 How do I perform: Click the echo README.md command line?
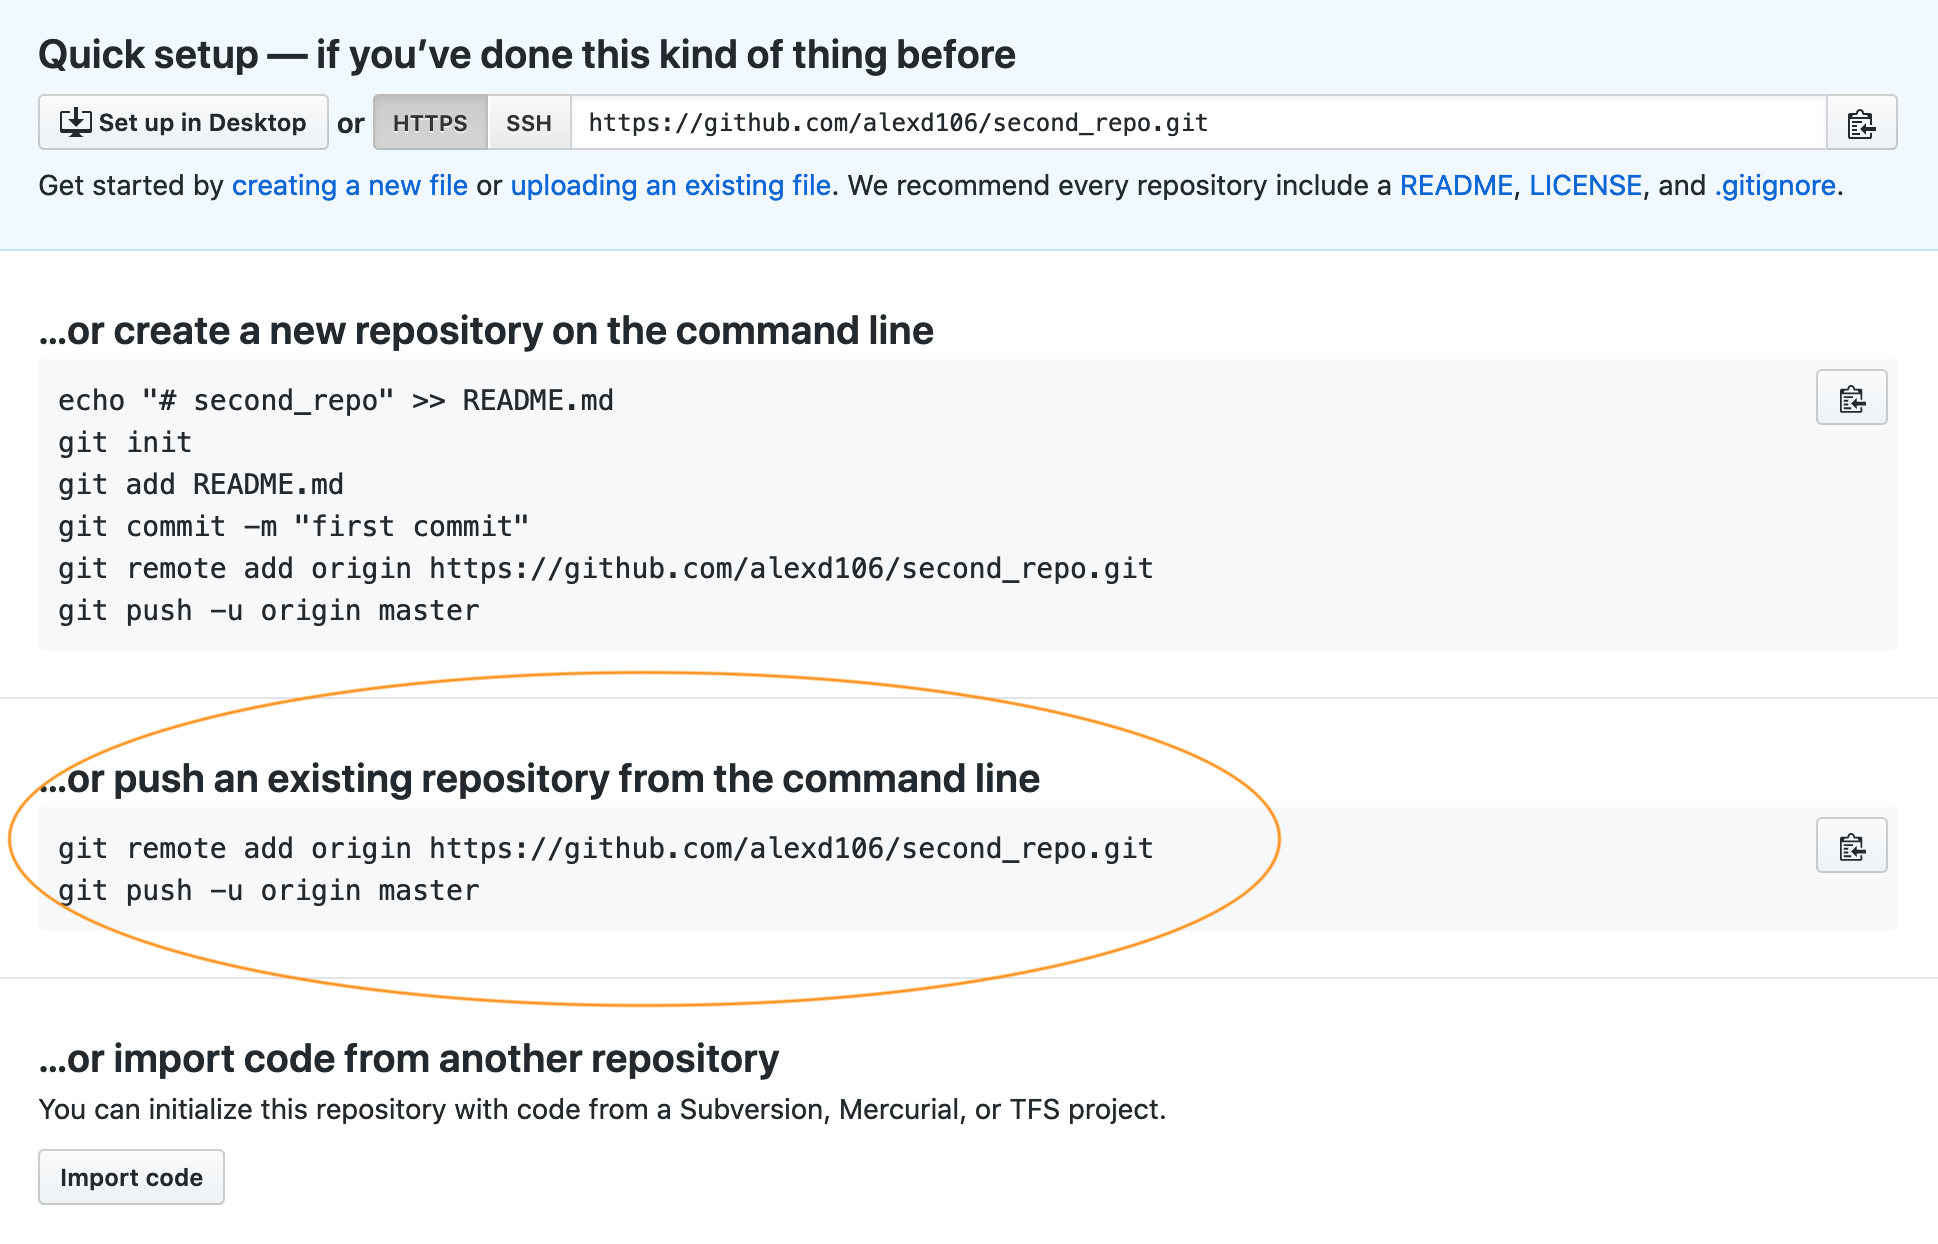click(x=336, y=400)
